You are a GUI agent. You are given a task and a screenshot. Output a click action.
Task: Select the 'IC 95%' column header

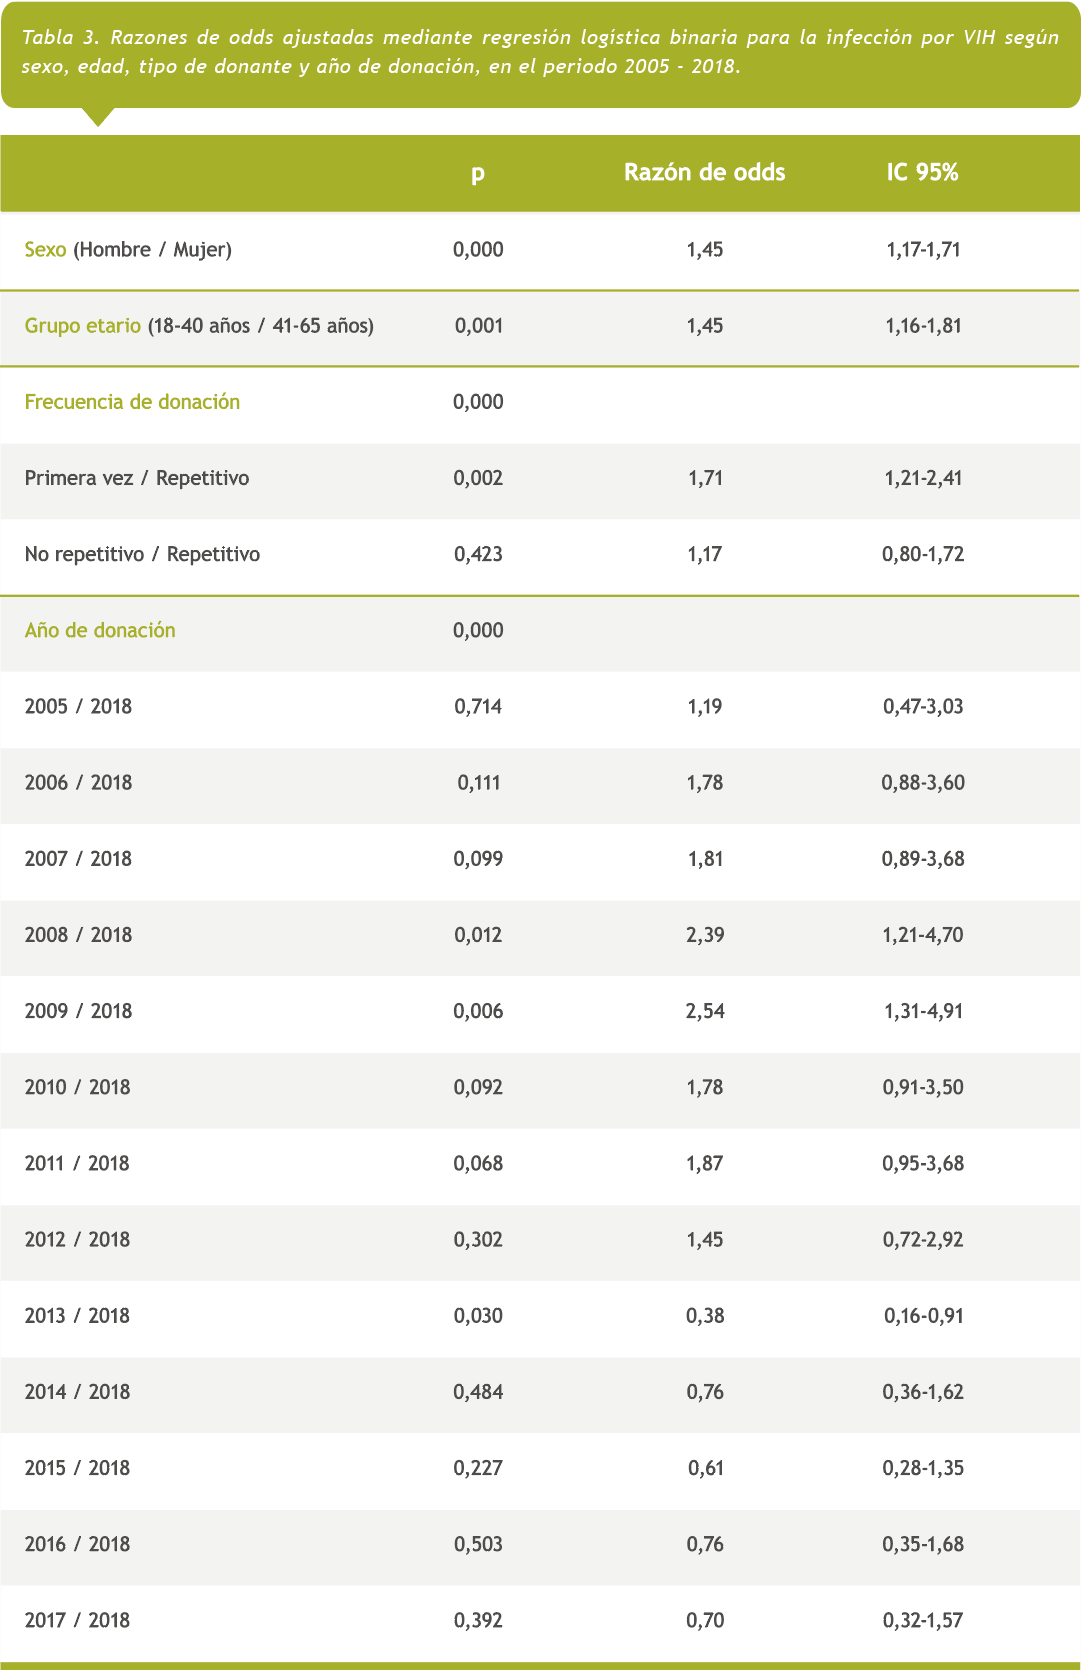(922, 173)
